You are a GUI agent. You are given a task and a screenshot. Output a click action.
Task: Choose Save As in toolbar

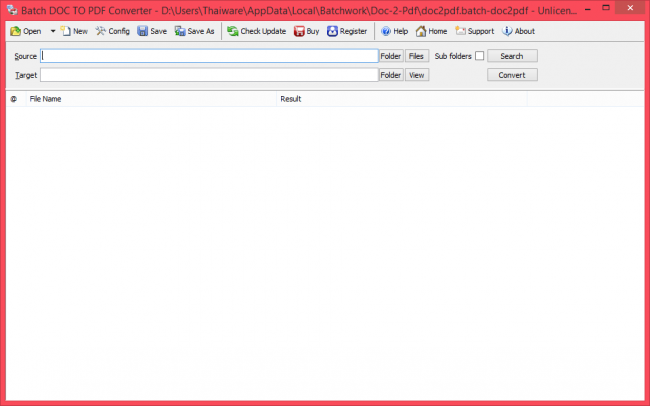tap(194, 31)
